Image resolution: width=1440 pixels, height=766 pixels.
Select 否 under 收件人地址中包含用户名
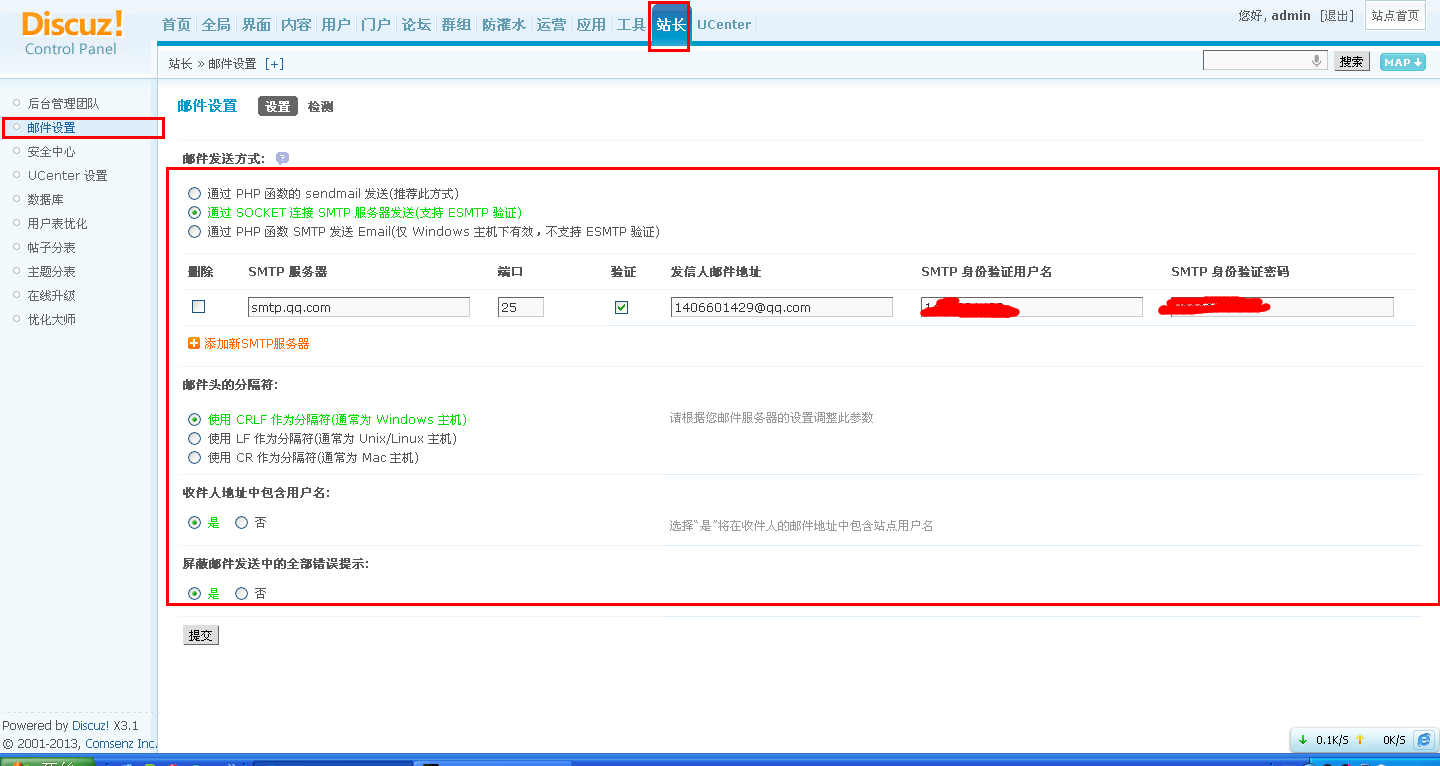point(241,523)
